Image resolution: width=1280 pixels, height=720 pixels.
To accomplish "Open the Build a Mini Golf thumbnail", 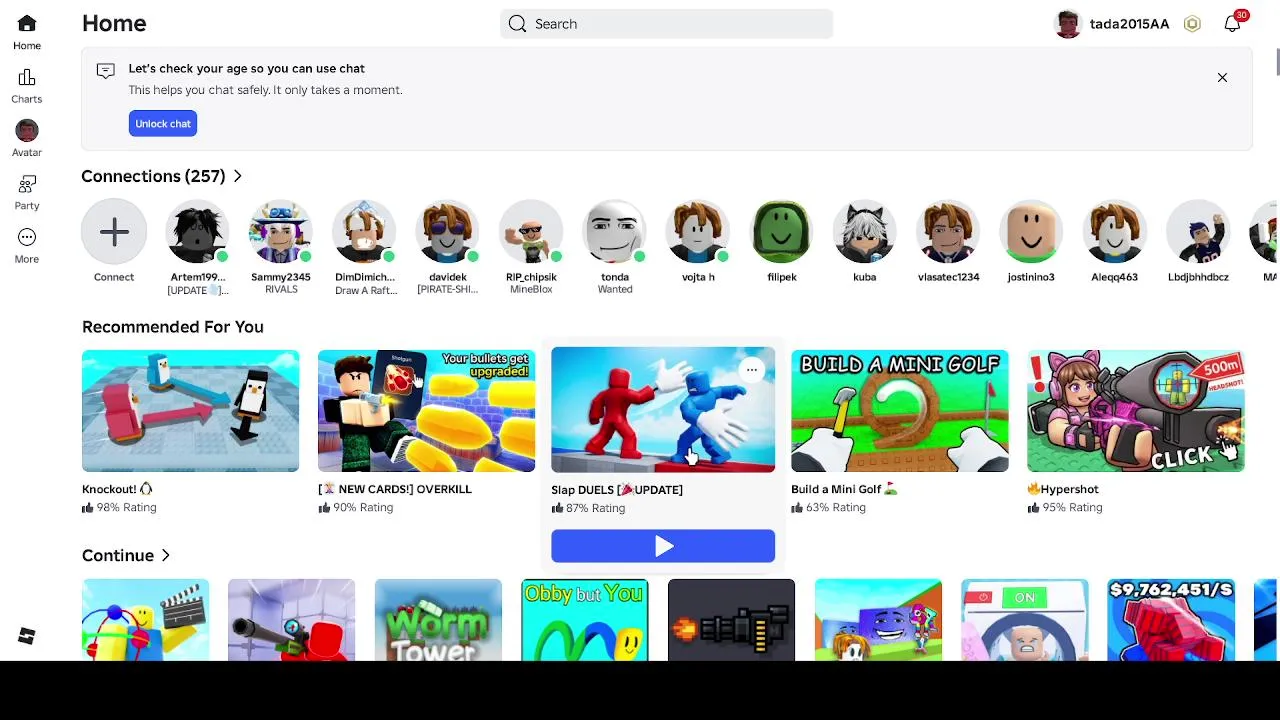I will click(900, 411).
